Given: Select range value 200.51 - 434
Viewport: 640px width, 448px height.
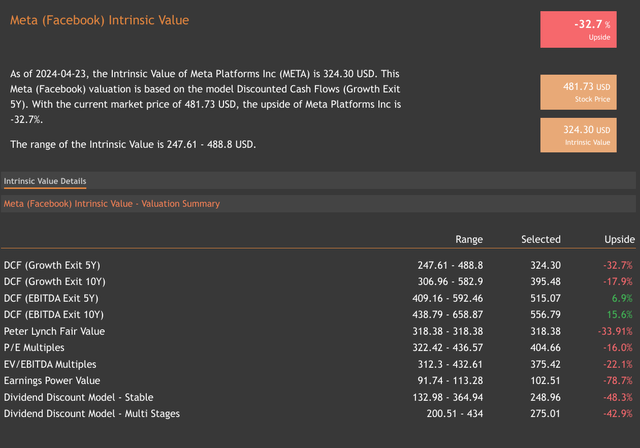Looking at the screenshot, I should [x=455, y=414].
